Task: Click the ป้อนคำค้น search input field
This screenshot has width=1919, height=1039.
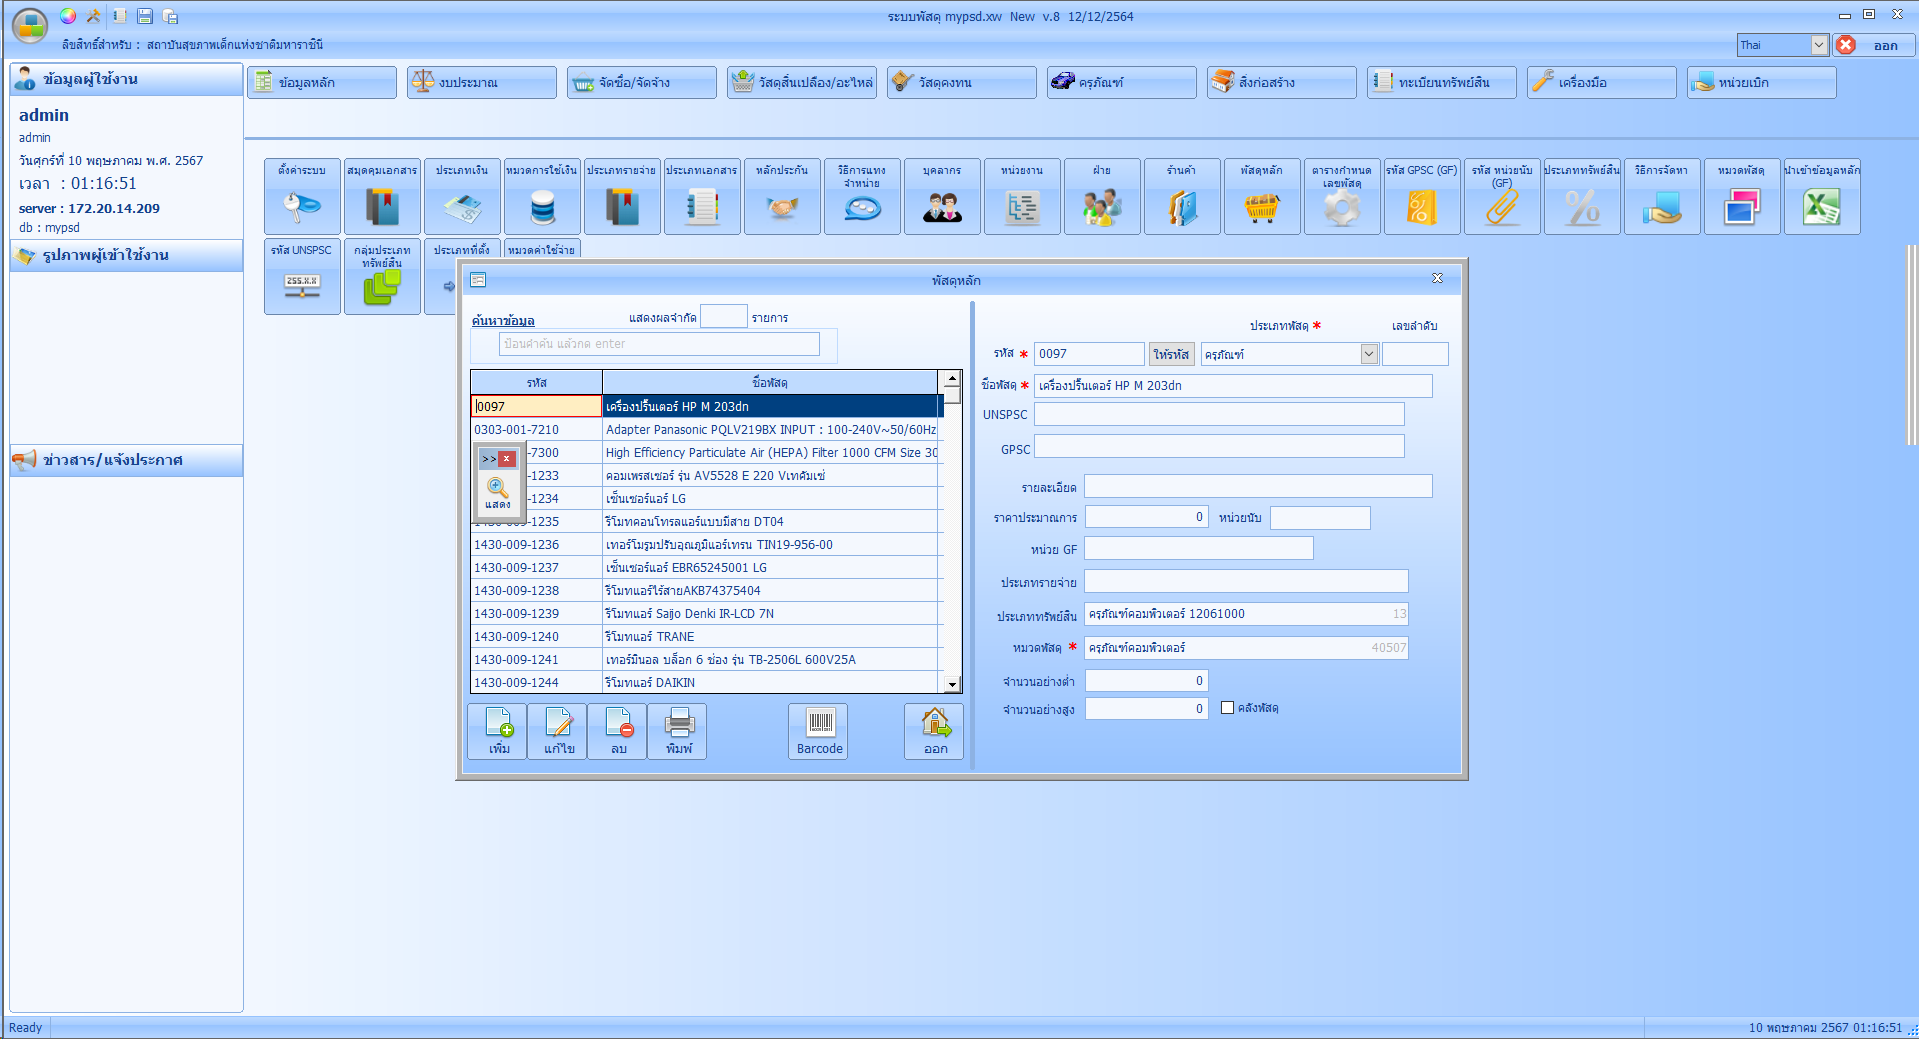Action: (x=658, y=344)
